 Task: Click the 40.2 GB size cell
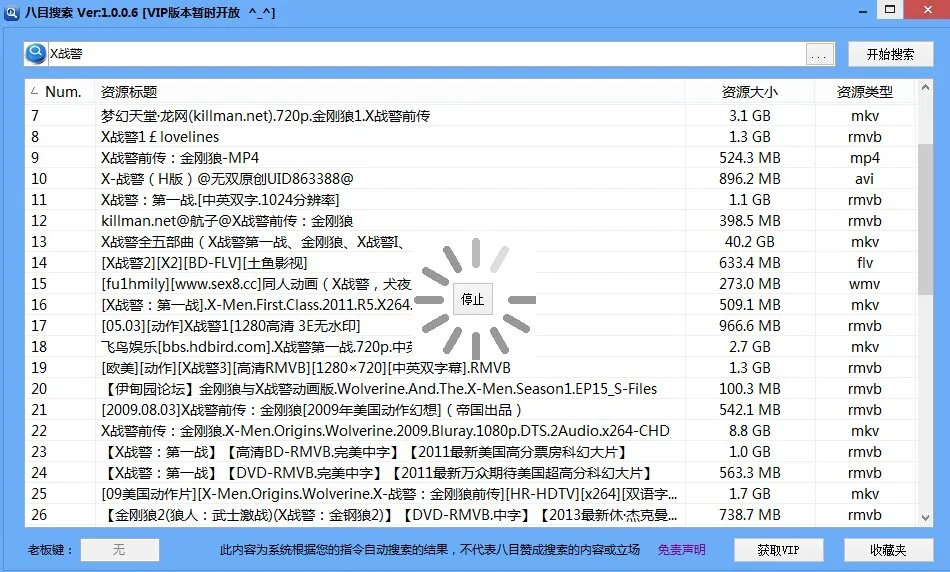point(749,242)
